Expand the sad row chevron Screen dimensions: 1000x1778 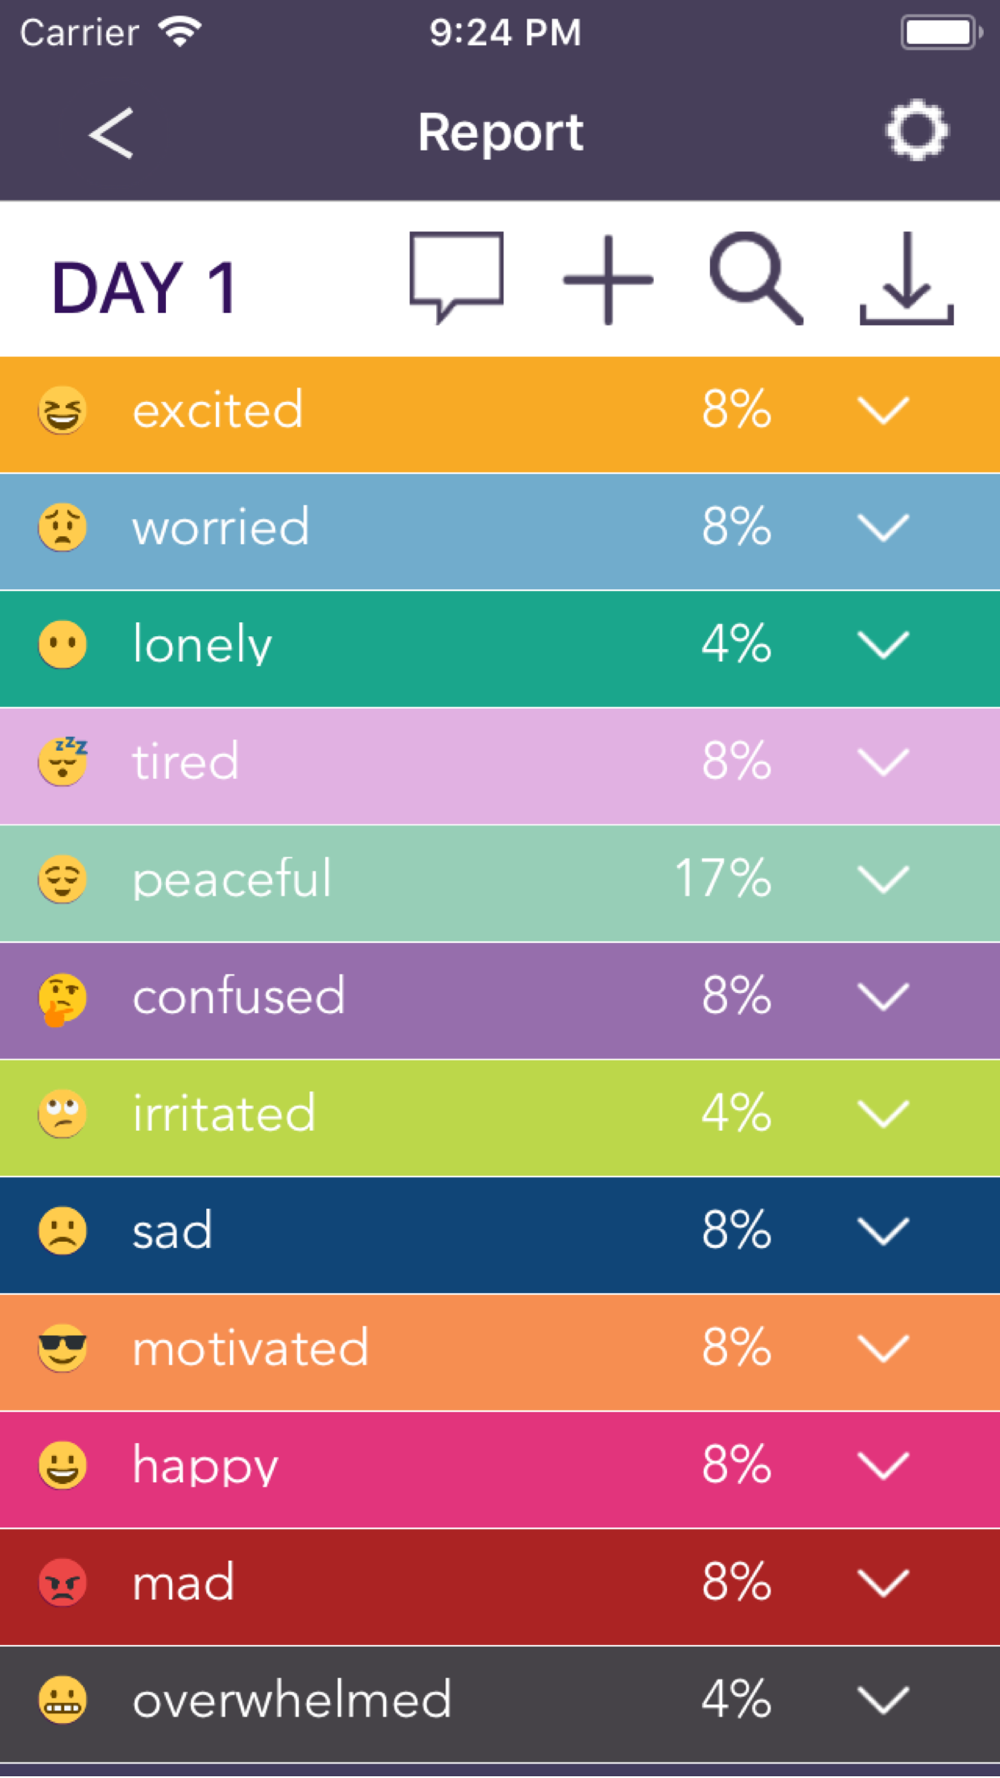tap(883, 1231)
